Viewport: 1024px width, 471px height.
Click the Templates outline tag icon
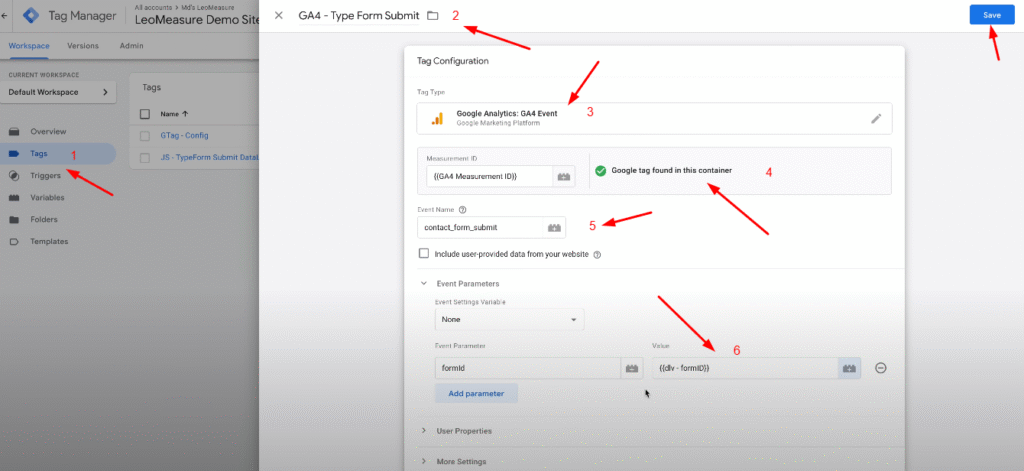(14, 241)
